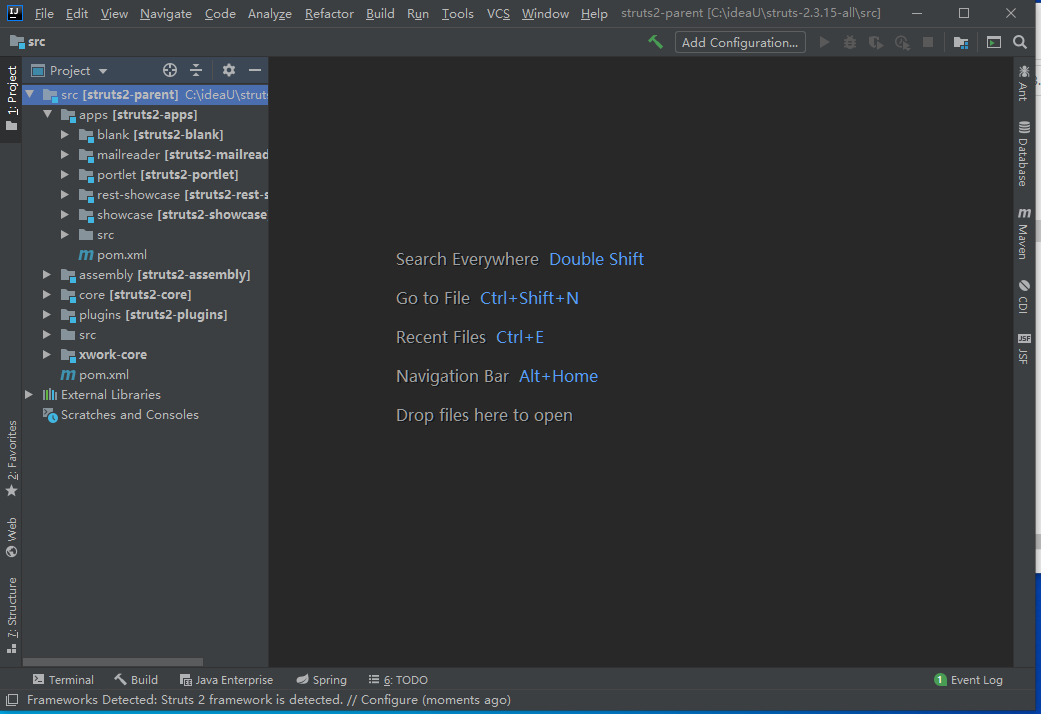Click the Run with Coverage icon
1041x714 pixels.
(x=876, y=42)
